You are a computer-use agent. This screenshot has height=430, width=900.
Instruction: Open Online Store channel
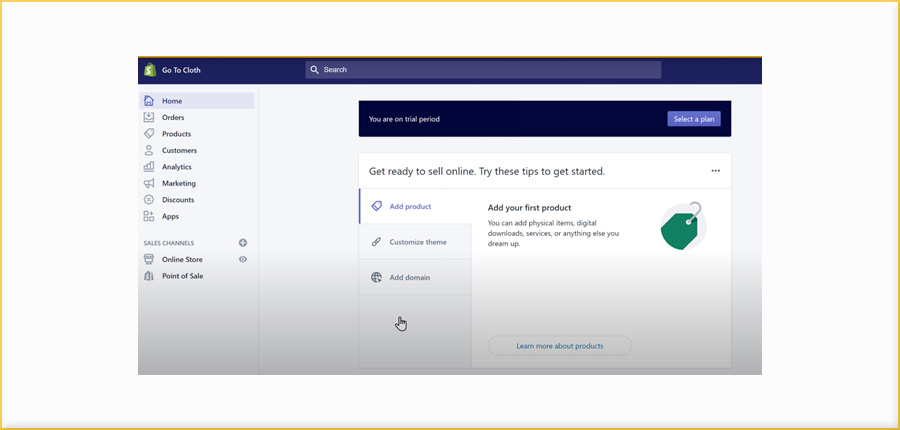pyautogui.click(x=182, y=259)
